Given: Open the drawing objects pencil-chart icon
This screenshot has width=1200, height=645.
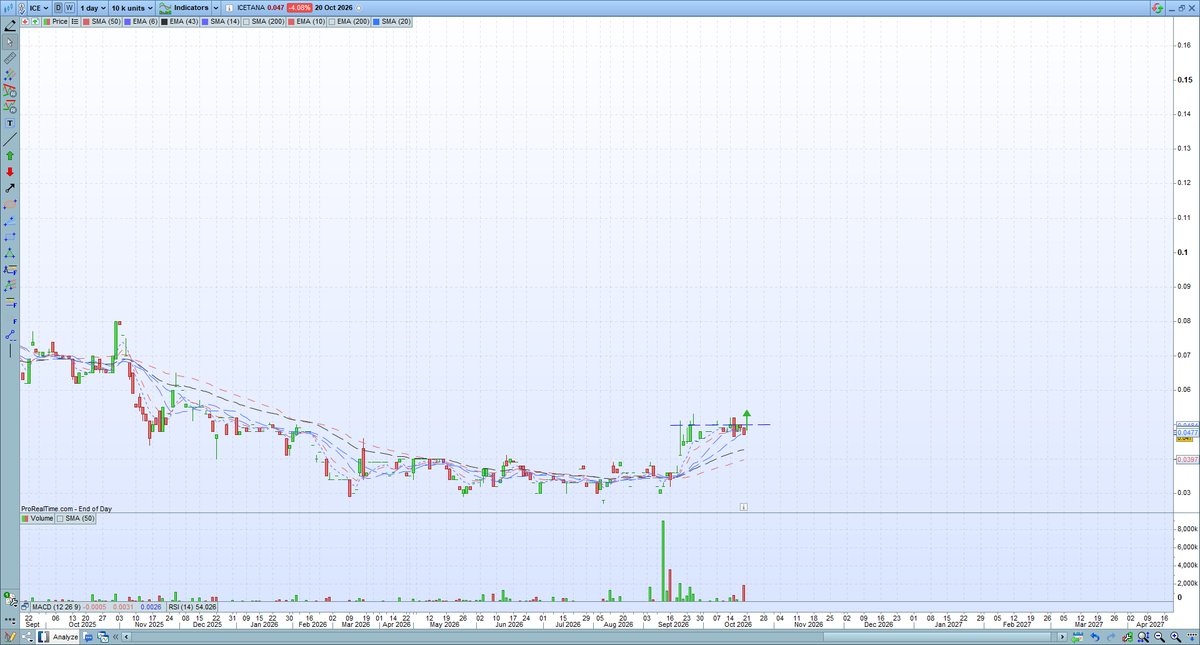Looking at the screenshot, I should 10,637.
